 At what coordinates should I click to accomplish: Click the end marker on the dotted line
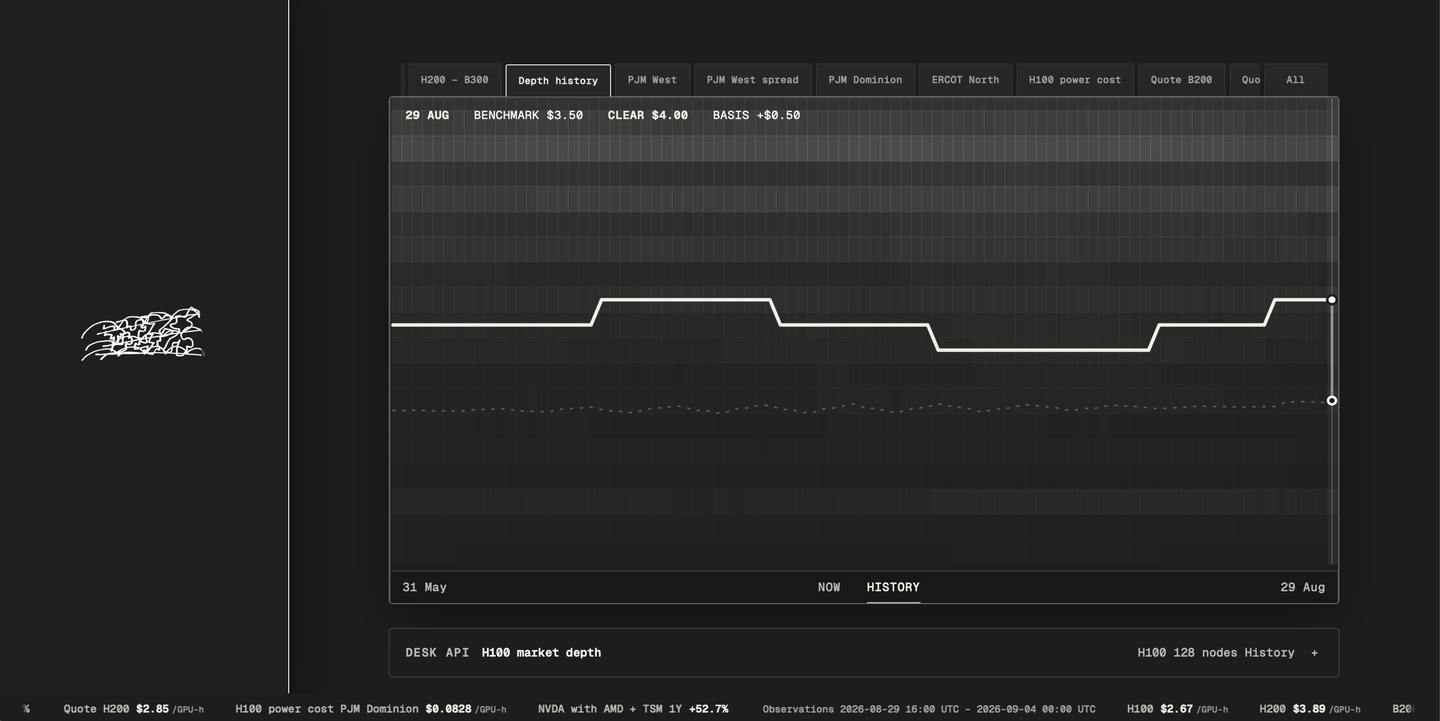(1332, 401)
